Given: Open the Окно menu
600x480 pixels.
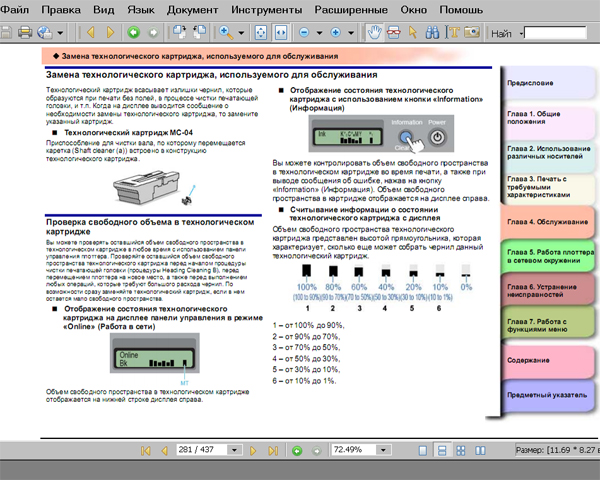Looking at the screenshot, I should [x=414, y=10].
